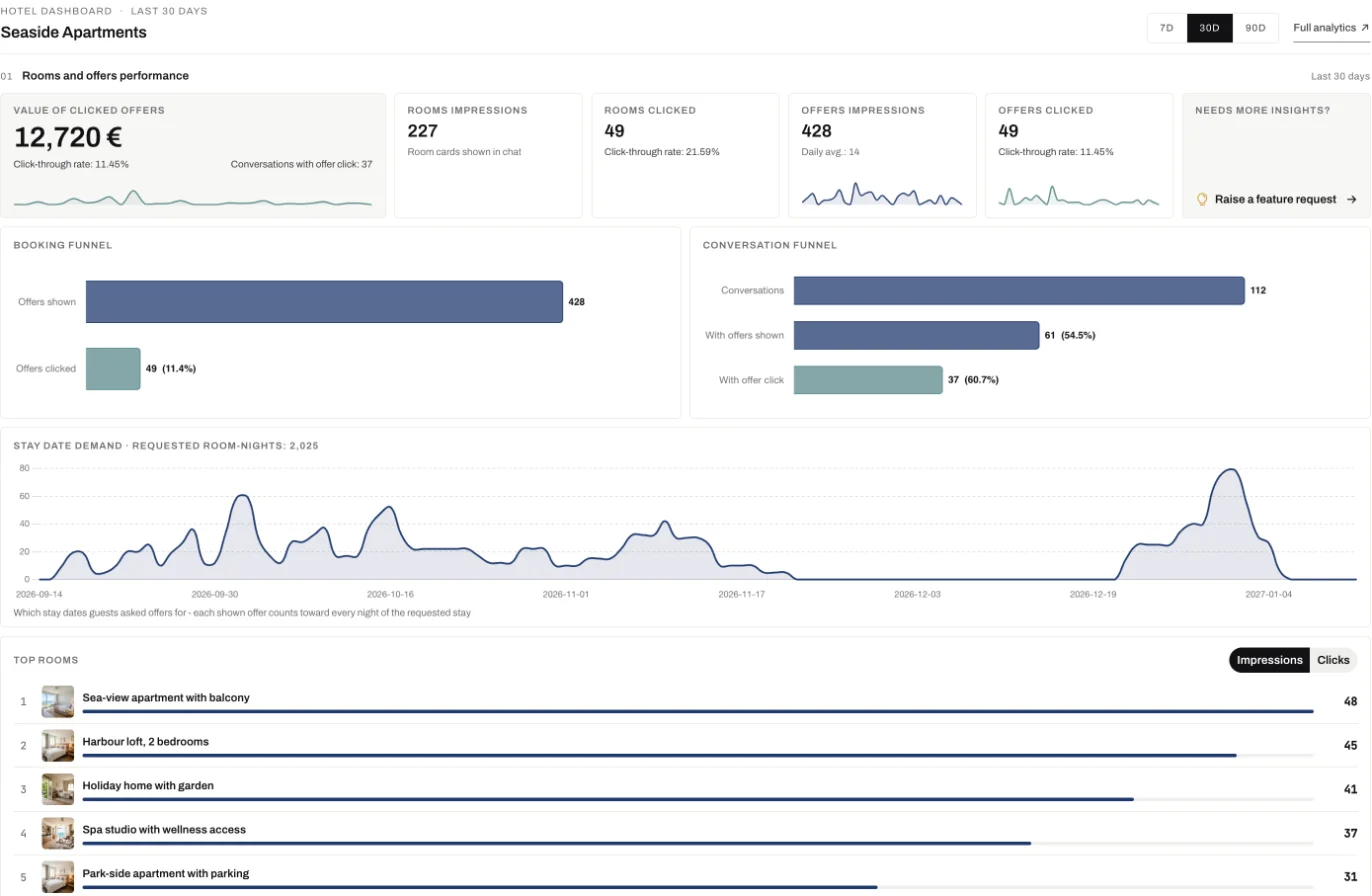Click the Conversations bar in Conversation Funnel
Image resolution: width=1372 pixels, height=896 pixels.
pos(1019,290)
